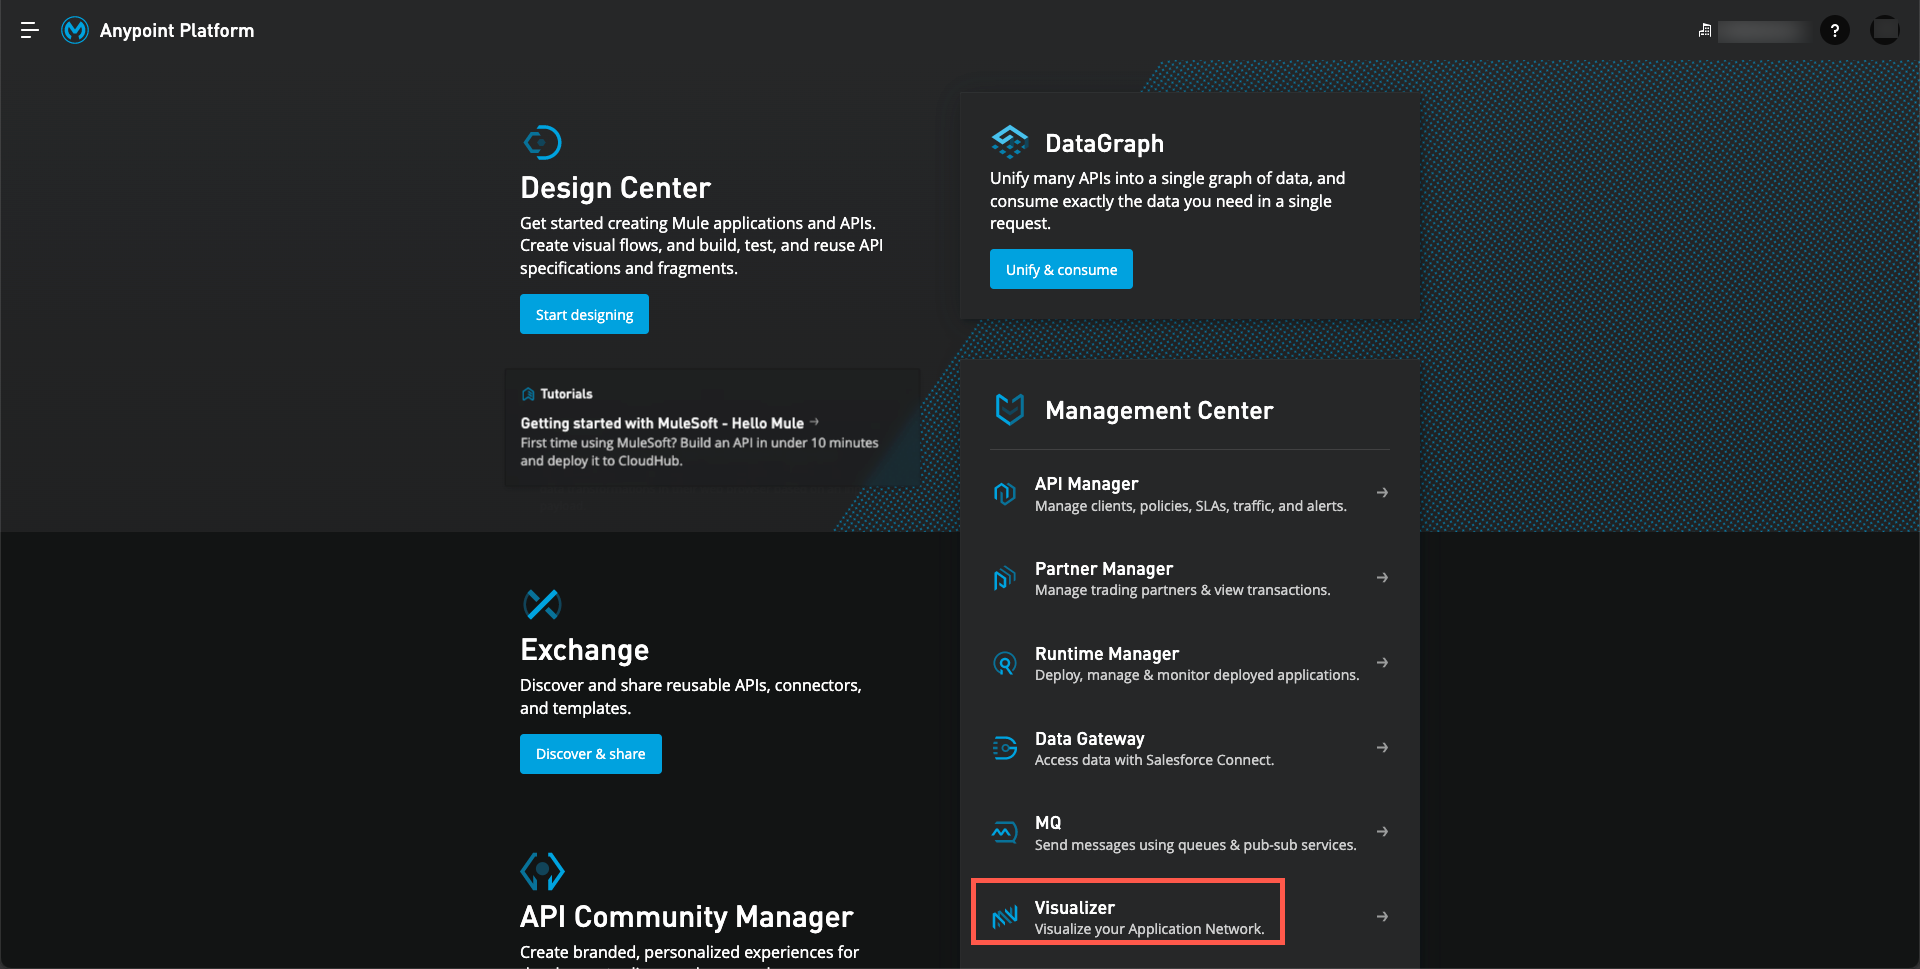Click the Tutorials label

click(566, 394)
